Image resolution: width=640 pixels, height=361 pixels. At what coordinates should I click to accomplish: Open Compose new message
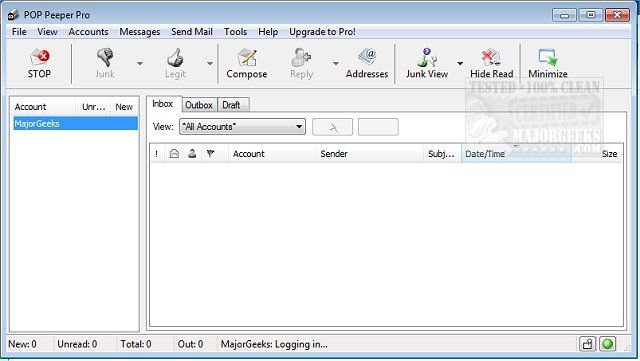(247, 63)
